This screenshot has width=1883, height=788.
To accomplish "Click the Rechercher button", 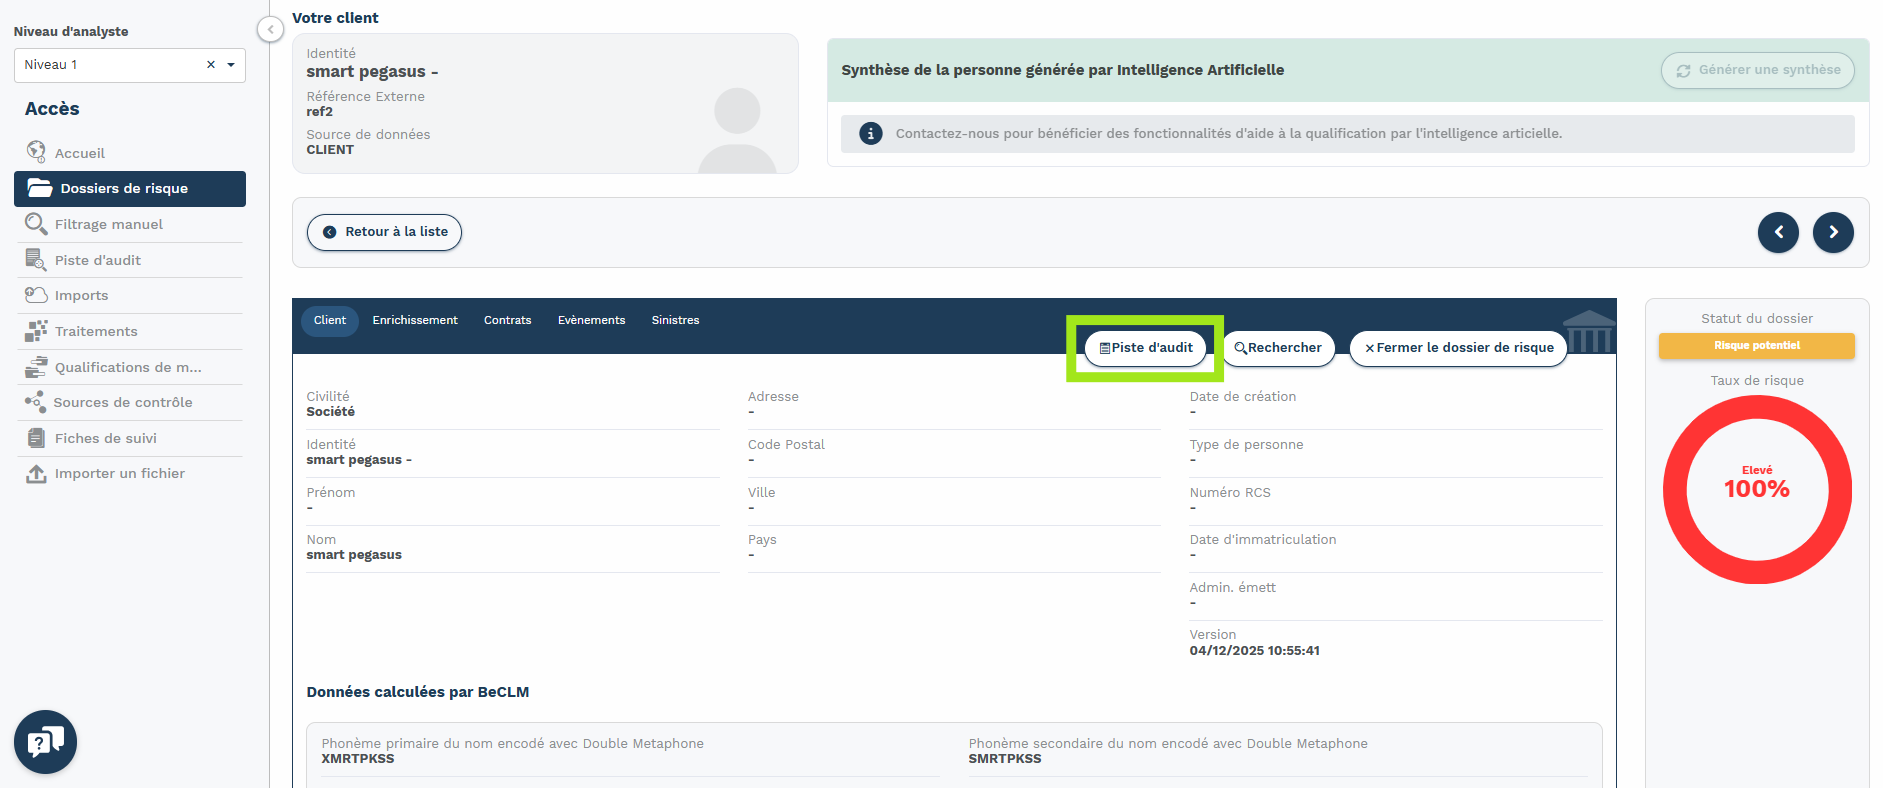I will (x=1278, y=348).
